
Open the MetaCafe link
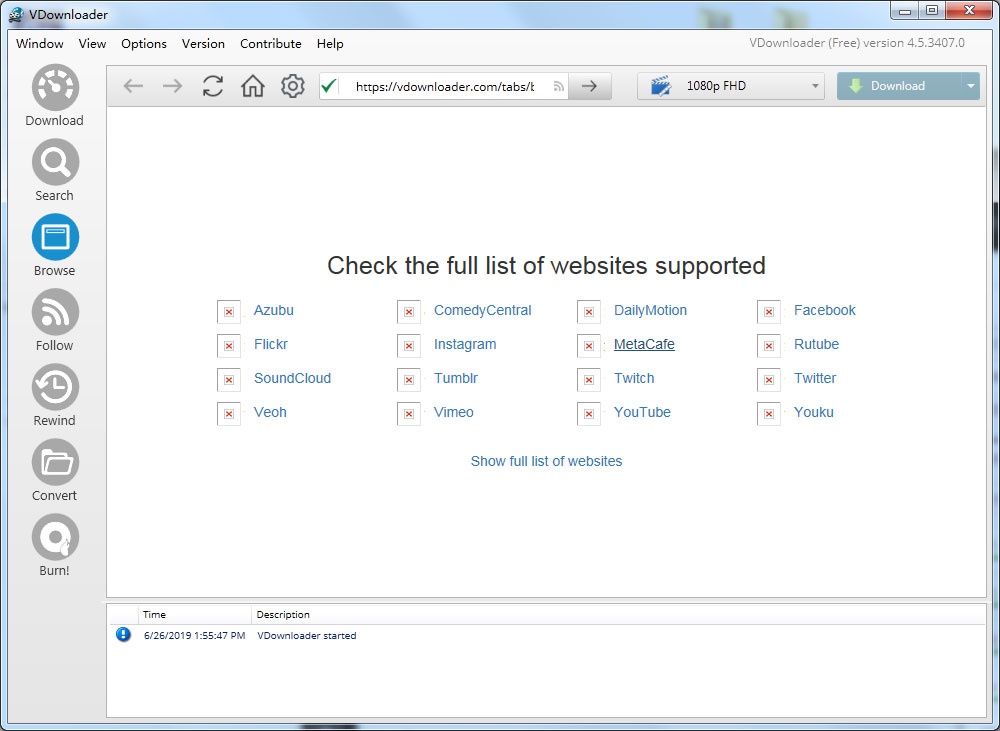pyautogui.click(x=644, y=344)
